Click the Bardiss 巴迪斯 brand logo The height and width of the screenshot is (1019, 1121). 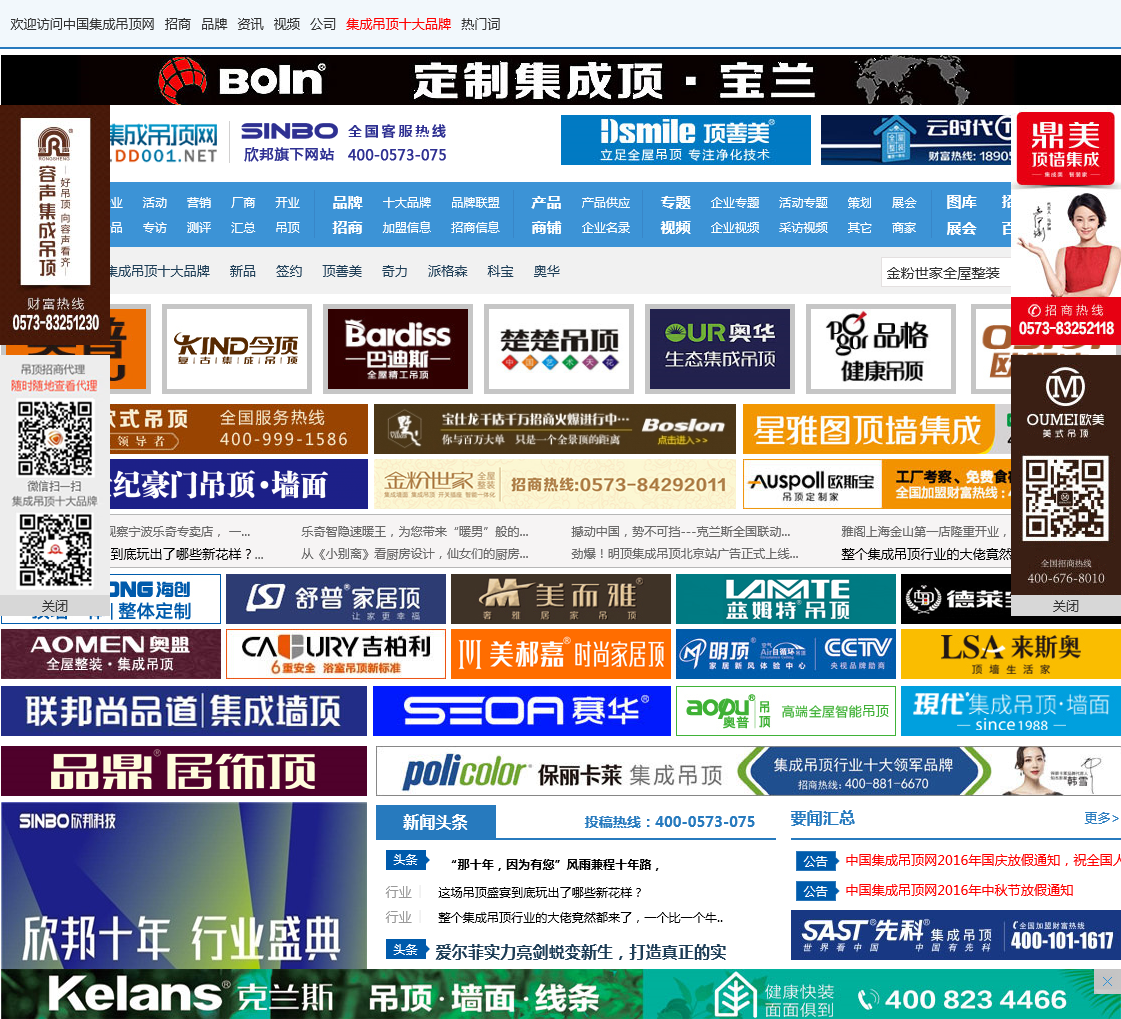point(397,349)
